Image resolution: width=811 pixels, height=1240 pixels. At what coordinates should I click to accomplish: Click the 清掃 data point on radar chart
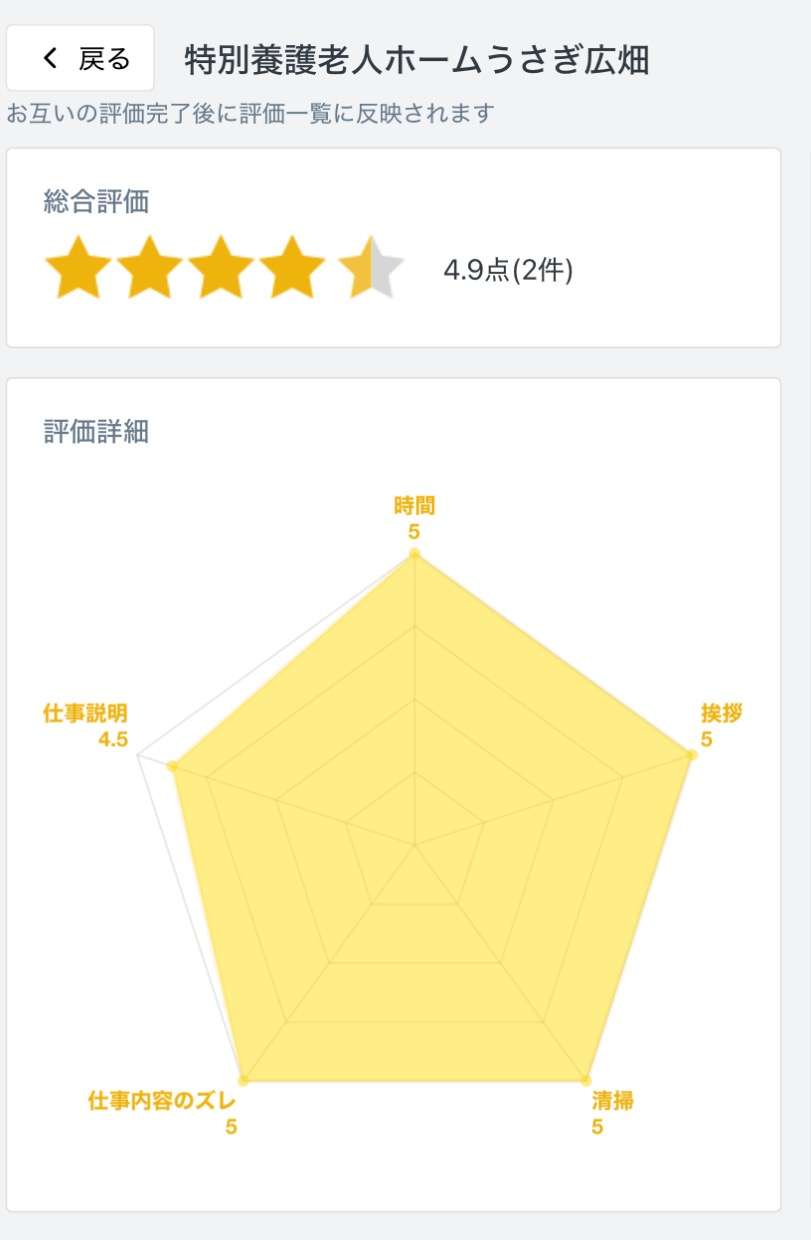[585, 1080]
